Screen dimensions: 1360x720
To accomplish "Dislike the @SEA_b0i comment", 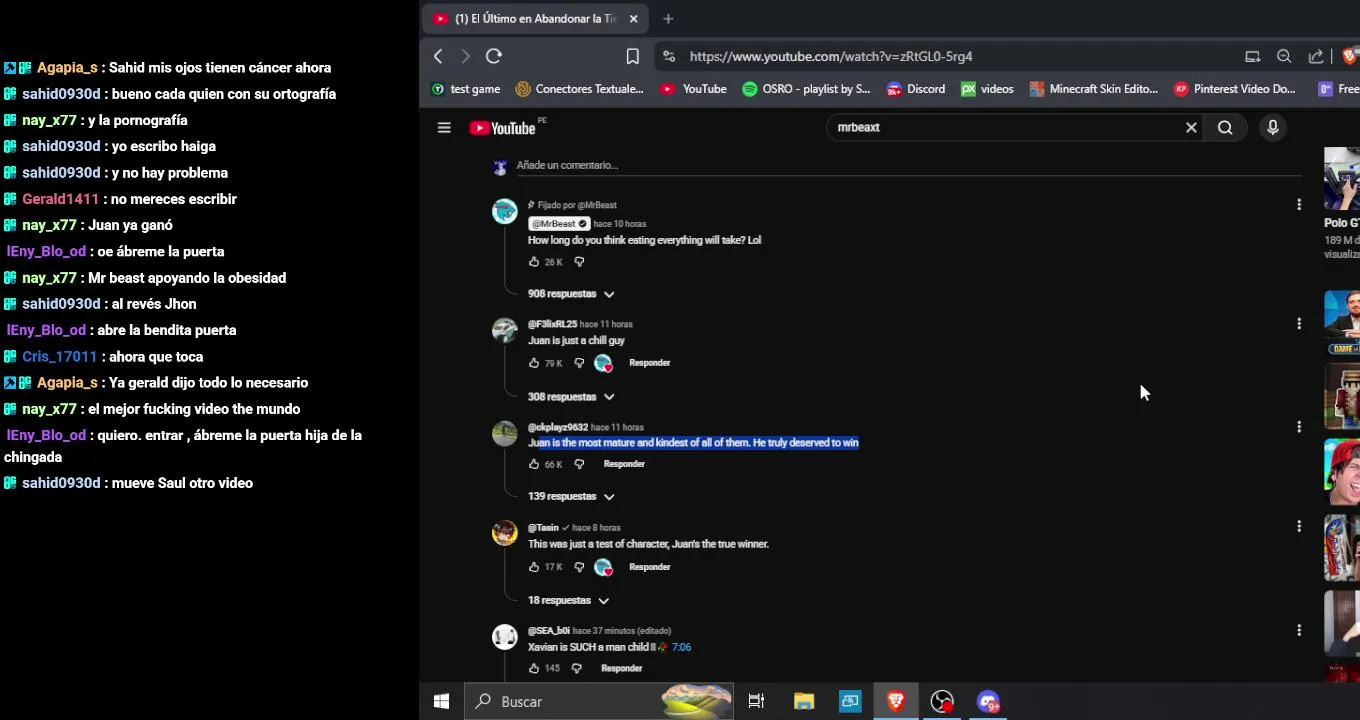I will 577,668.
